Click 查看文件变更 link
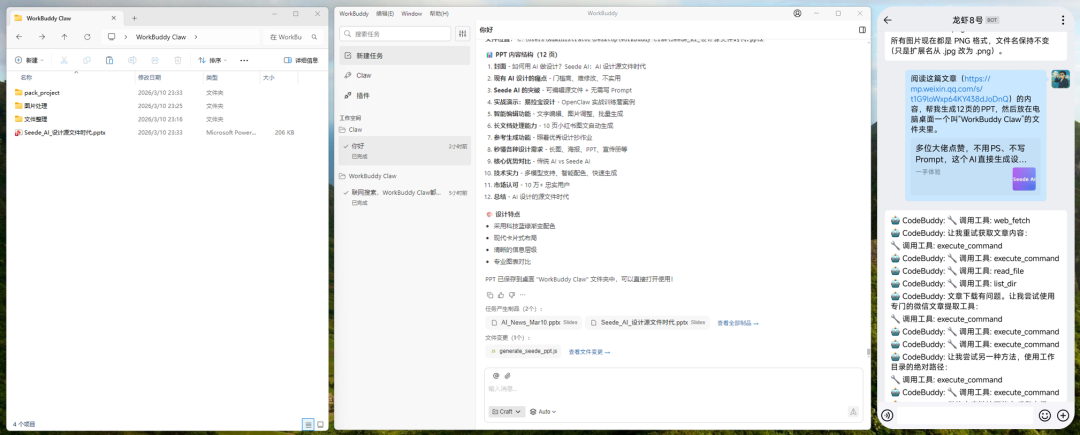 [x=590, y=352]
